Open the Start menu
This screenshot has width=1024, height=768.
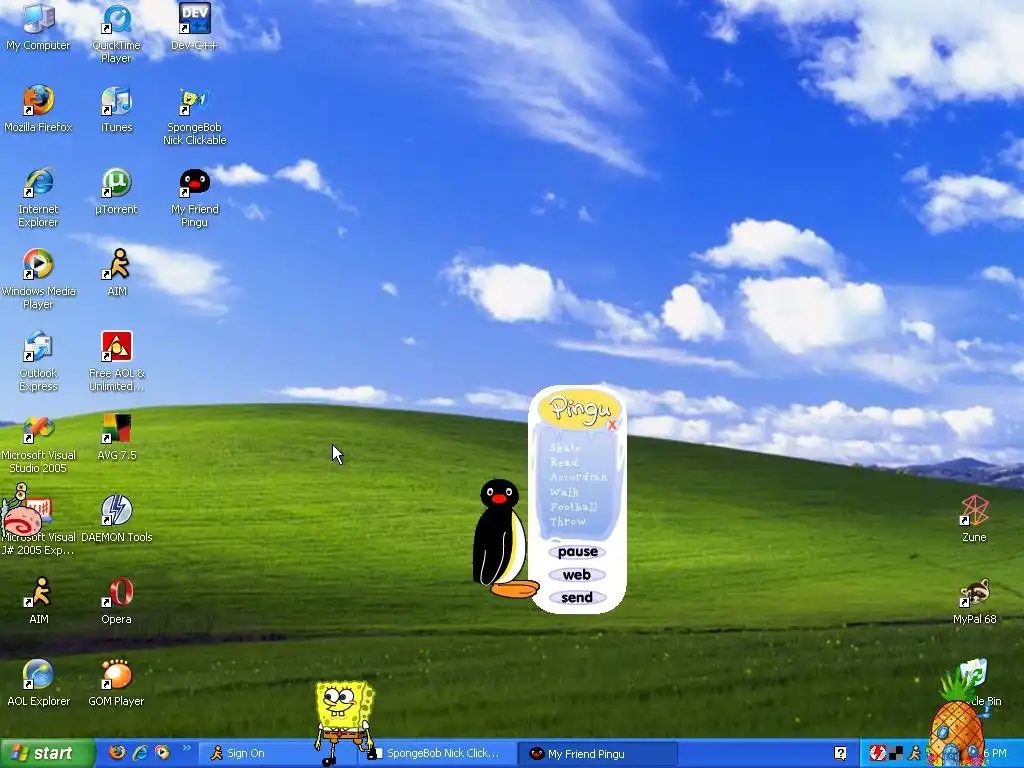pyautogui.click(x=47, y=753)
